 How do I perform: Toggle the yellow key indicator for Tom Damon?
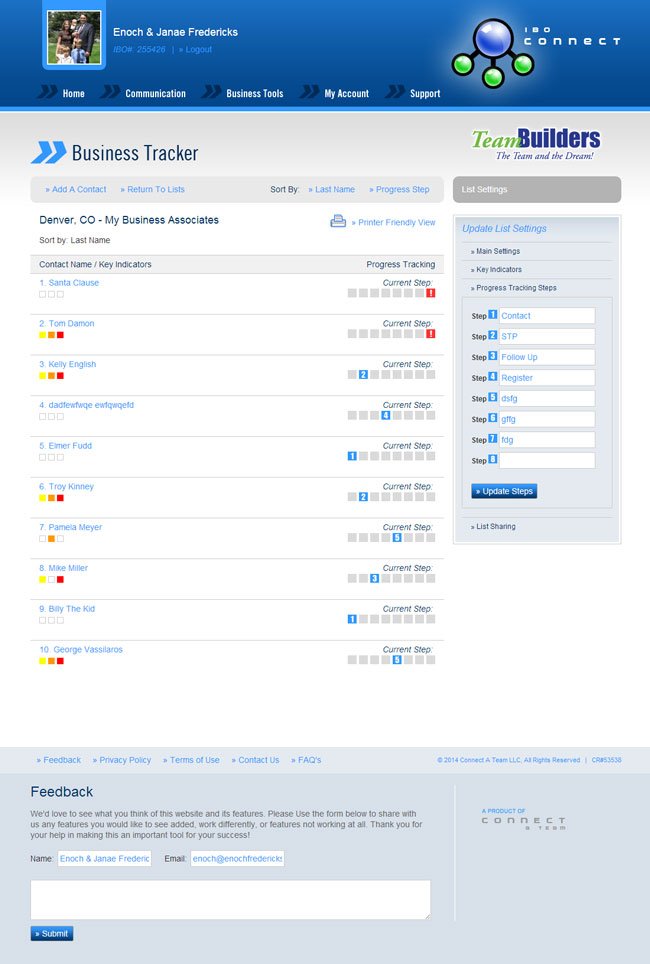tap(42, 335)
